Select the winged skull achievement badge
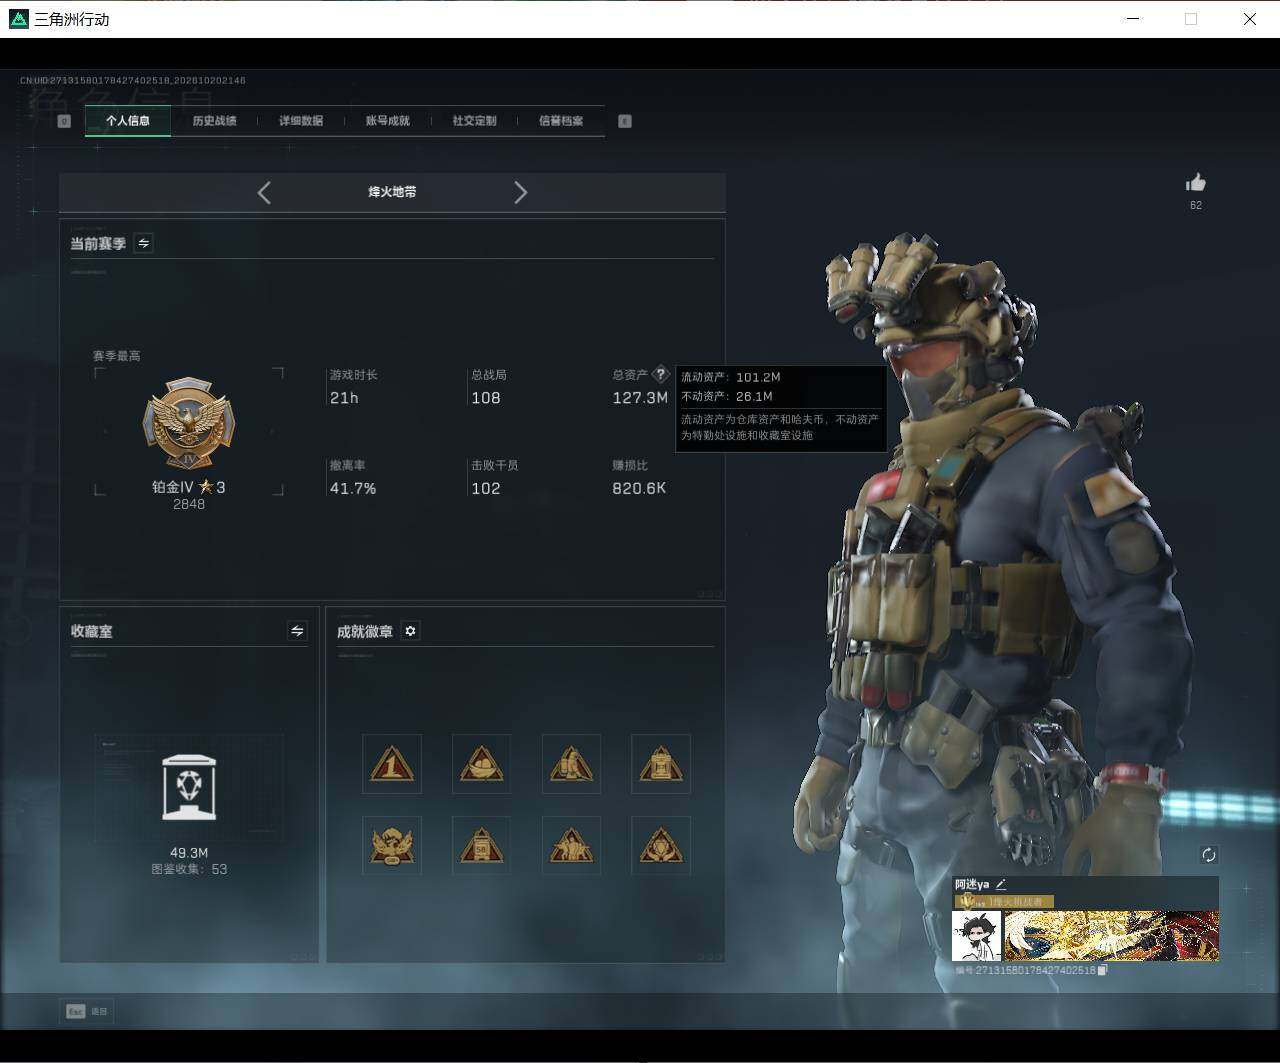The image size is (1280, 1063). point(392,845)
